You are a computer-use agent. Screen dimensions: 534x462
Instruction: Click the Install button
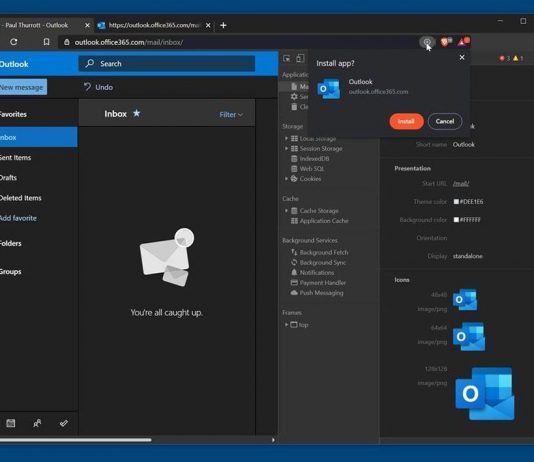click(406, 122)
